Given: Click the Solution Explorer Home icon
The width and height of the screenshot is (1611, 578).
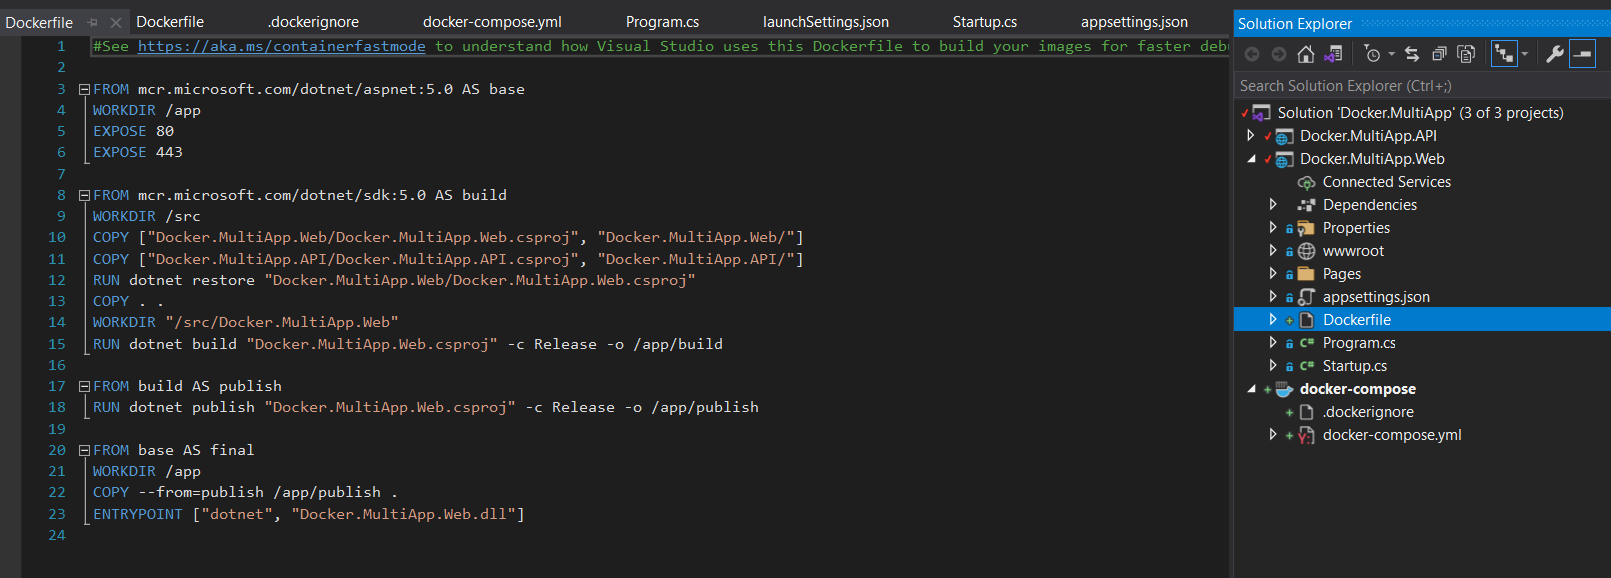Looking at the screenshot, I should (x=1306, y=54).
